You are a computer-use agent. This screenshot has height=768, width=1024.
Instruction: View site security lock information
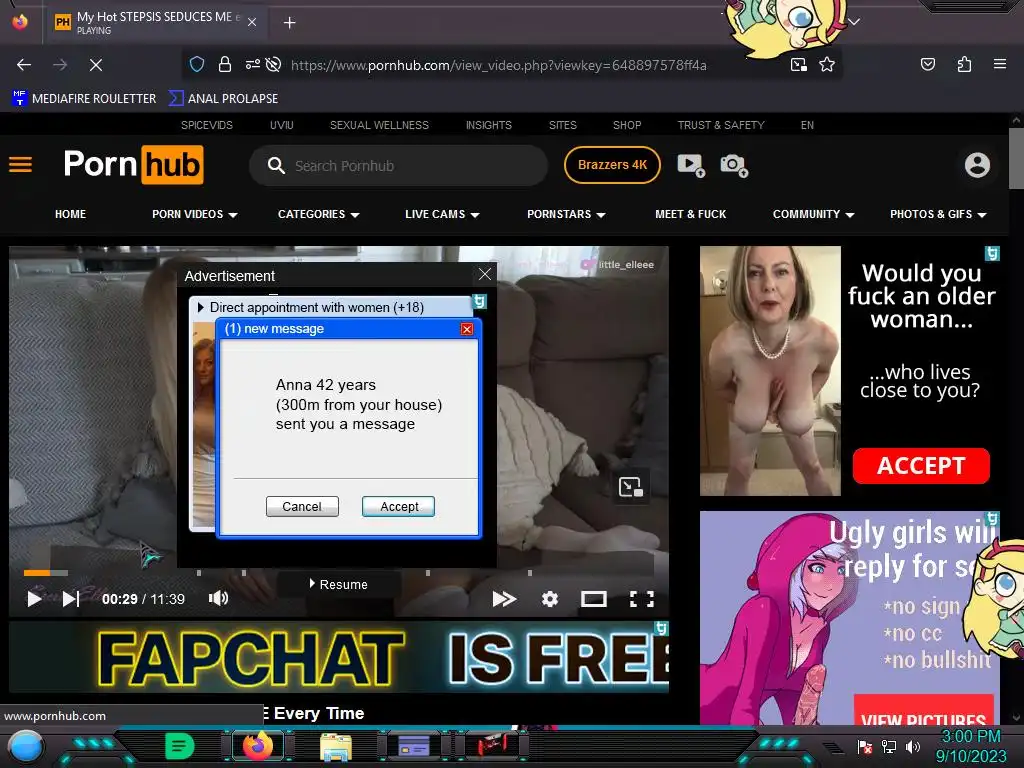point(225,64)
